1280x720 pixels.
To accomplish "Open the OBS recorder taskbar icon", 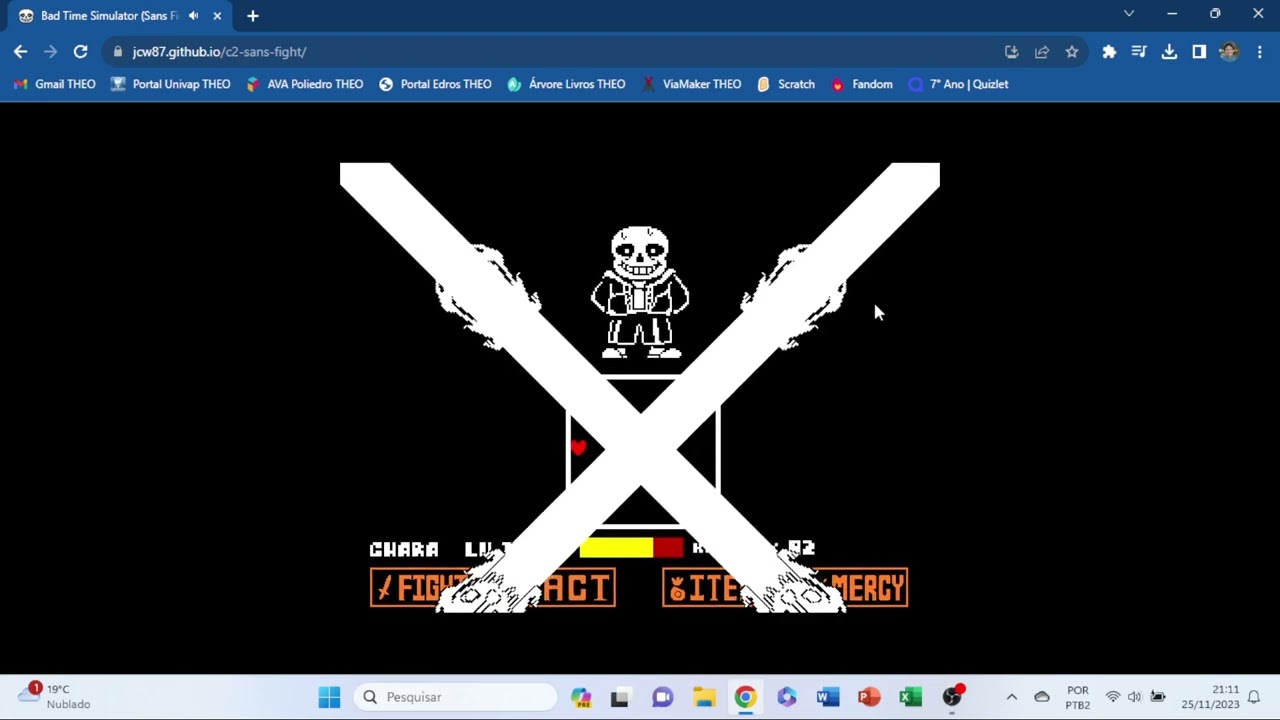I will pyautogui.click(x=952, y=697).
